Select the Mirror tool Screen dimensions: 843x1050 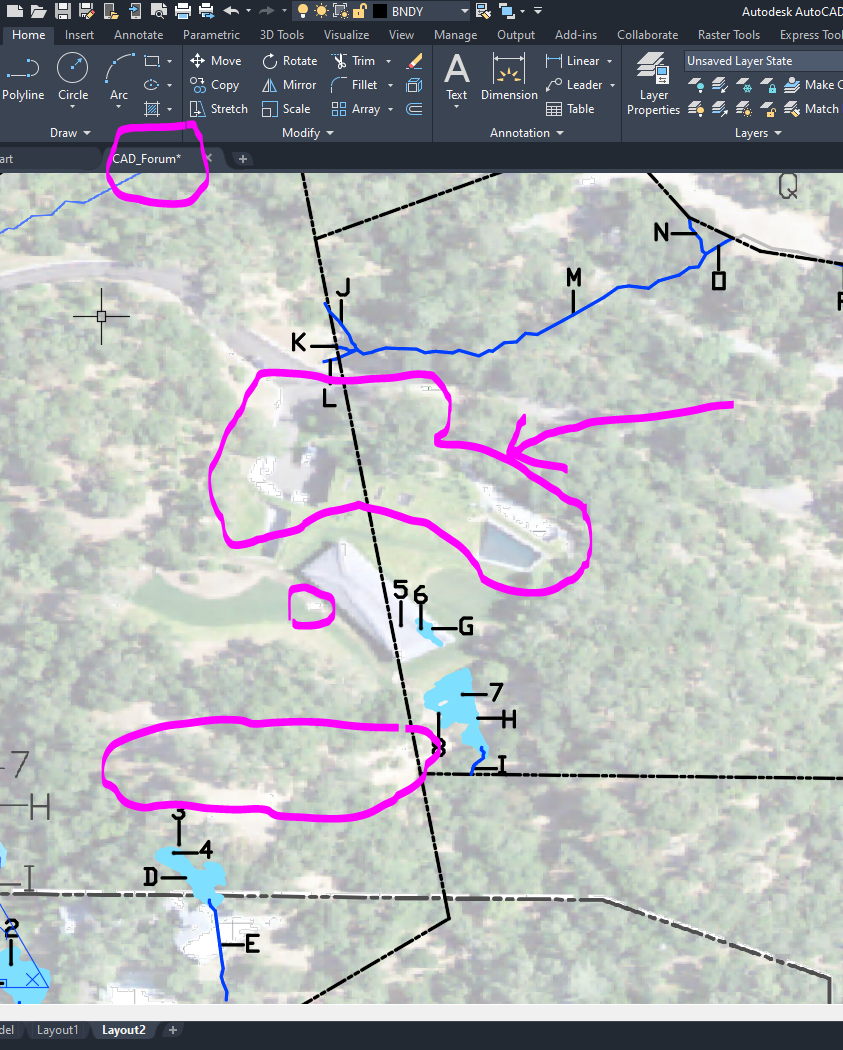[x=288, y=84]
